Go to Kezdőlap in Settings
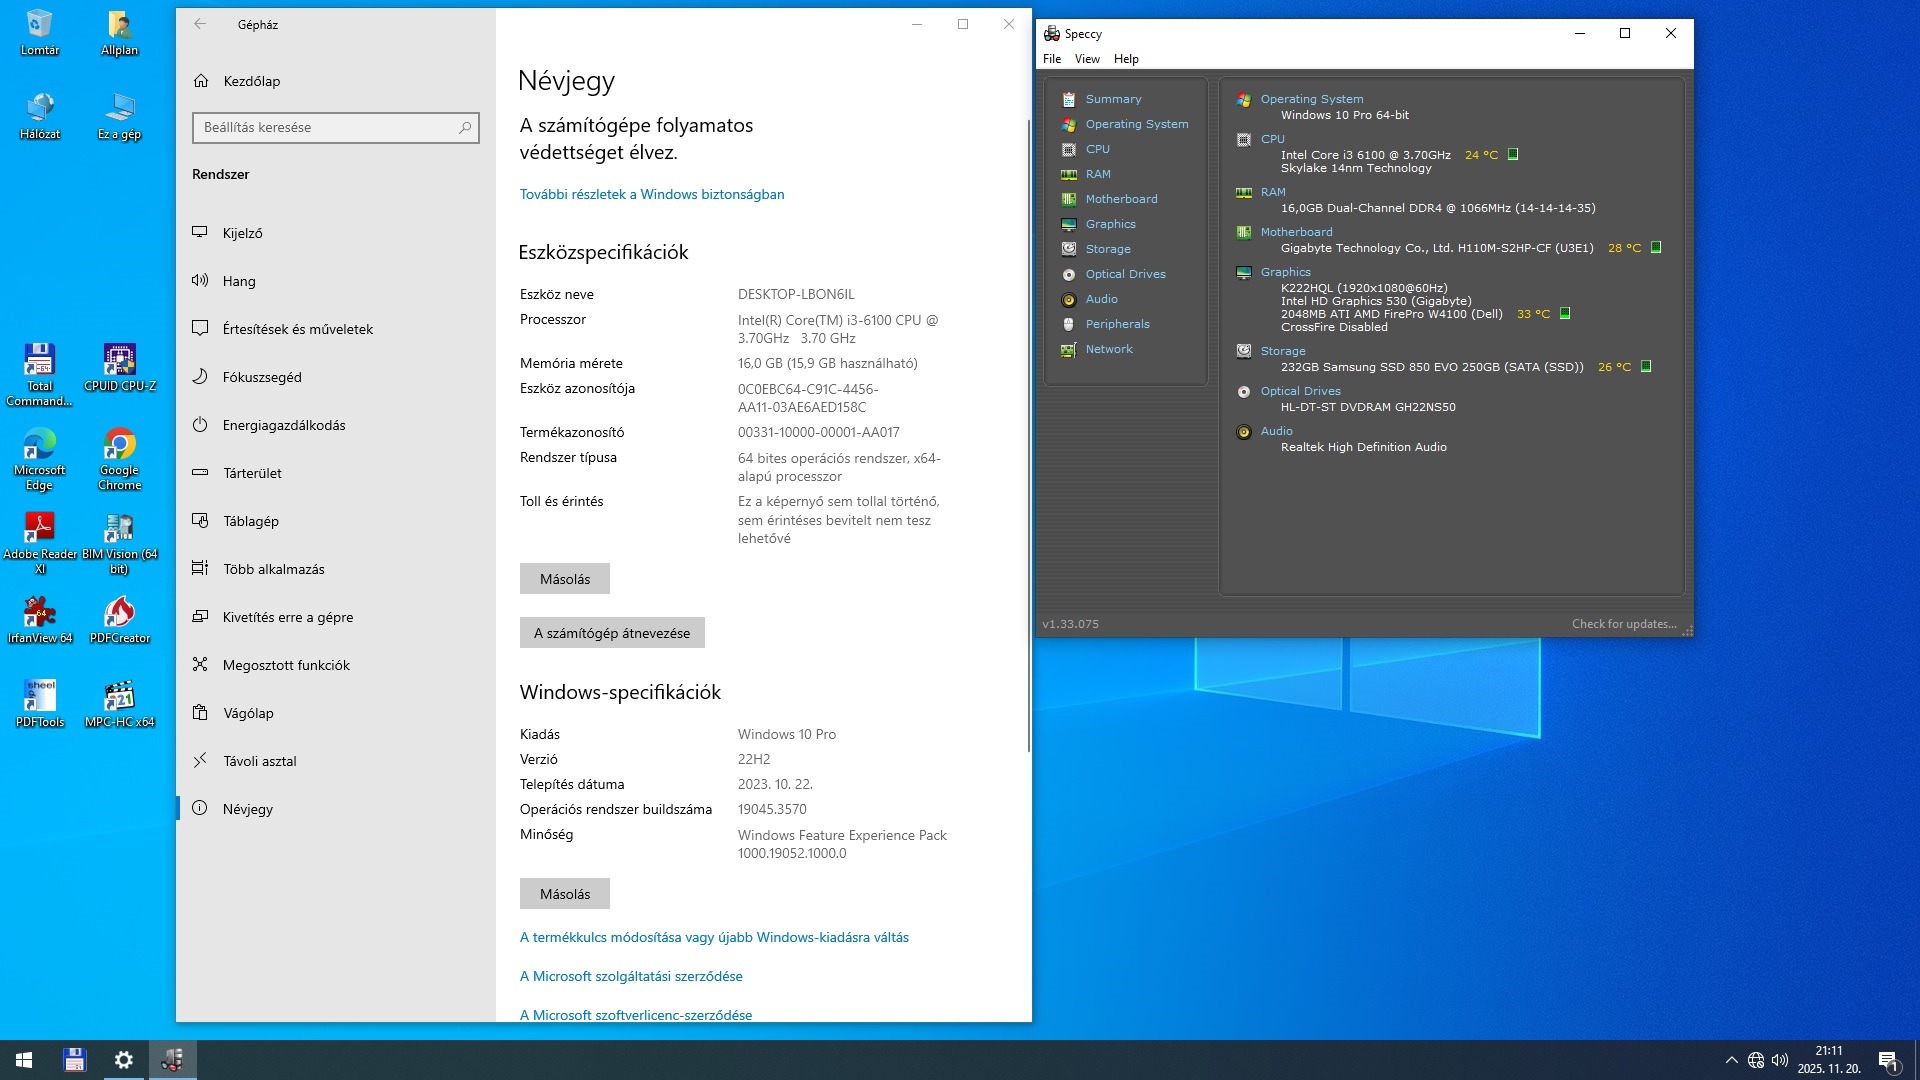This screenshot has width=1920, height=1080. point(250,81)
